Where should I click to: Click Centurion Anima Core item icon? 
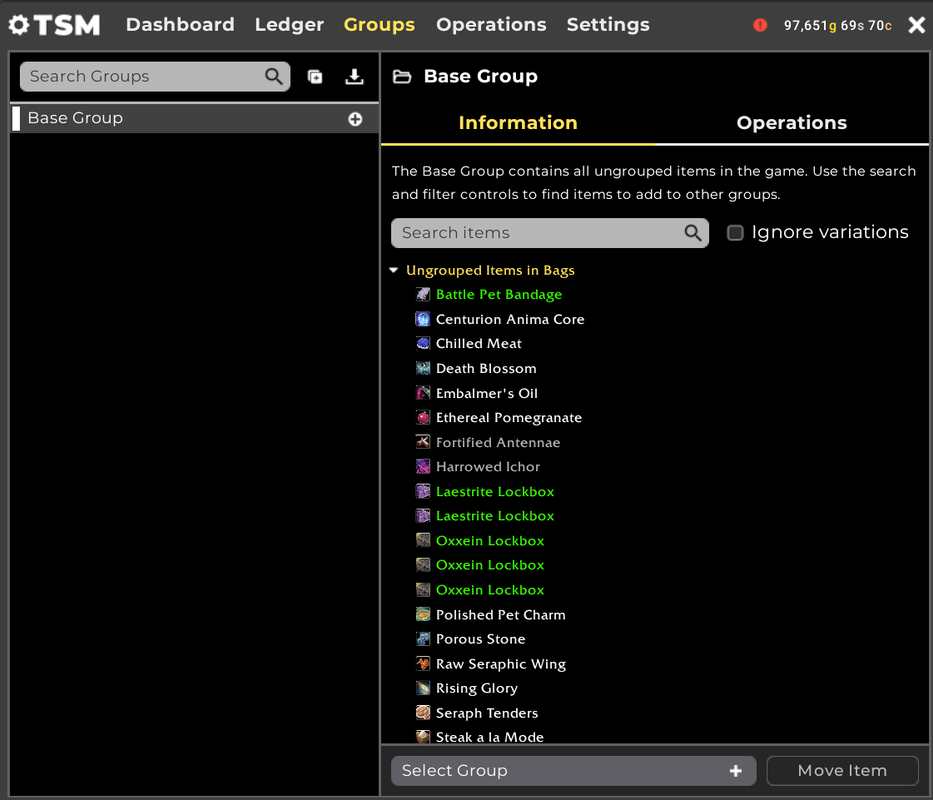(x=423, y=319)
